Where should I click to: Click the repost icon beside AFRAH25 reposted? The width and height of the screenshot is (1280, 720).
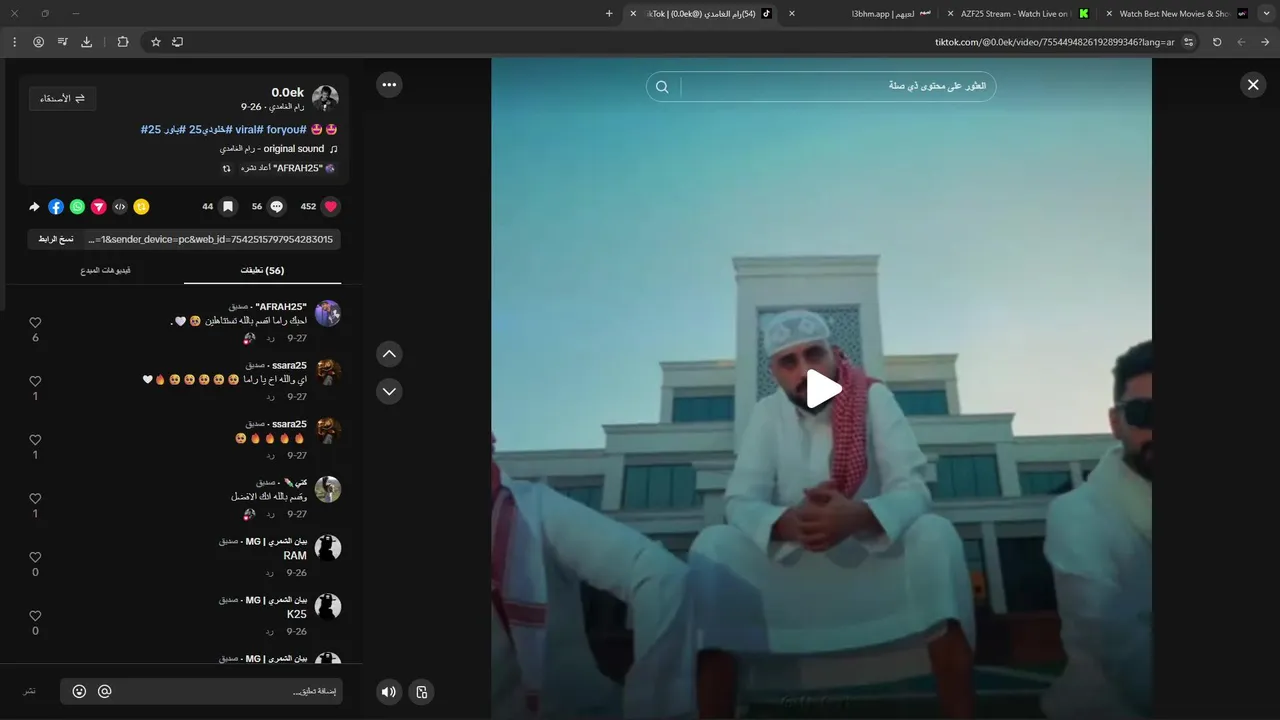click(227, 168)
